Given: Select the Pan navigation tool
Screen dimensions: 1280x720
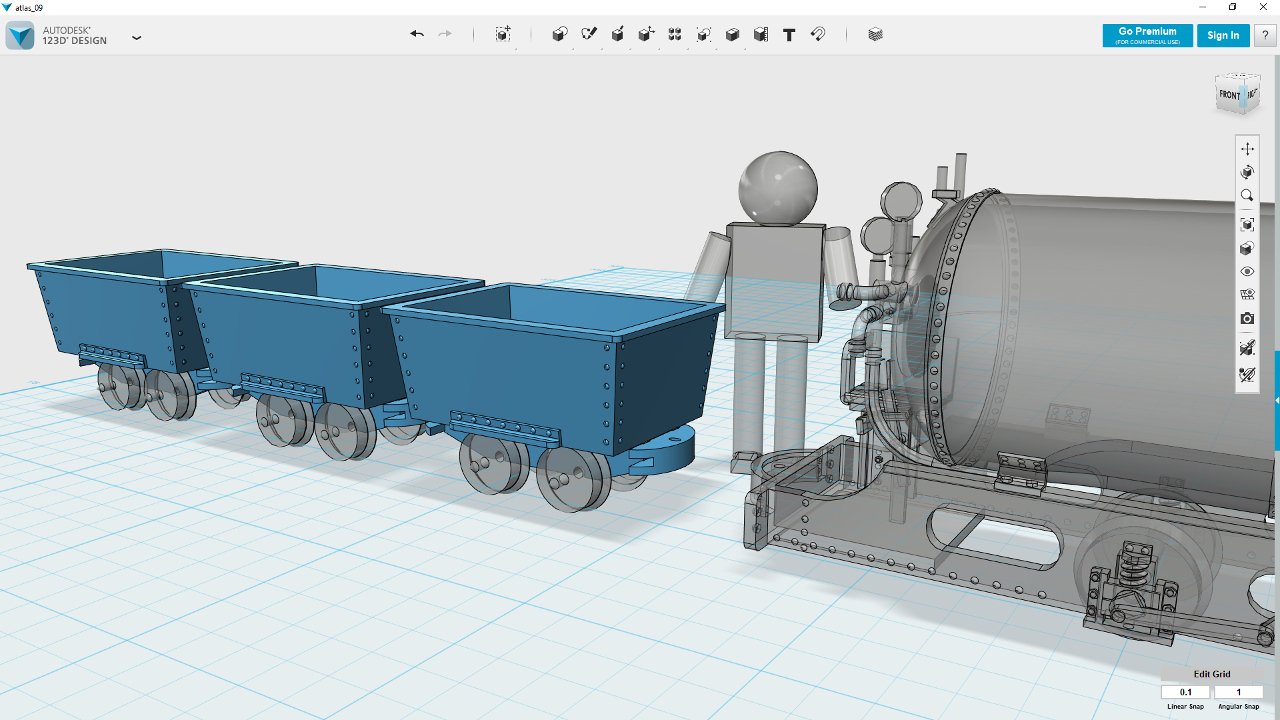Looking at the screenshot, I should coord(1247,148).
